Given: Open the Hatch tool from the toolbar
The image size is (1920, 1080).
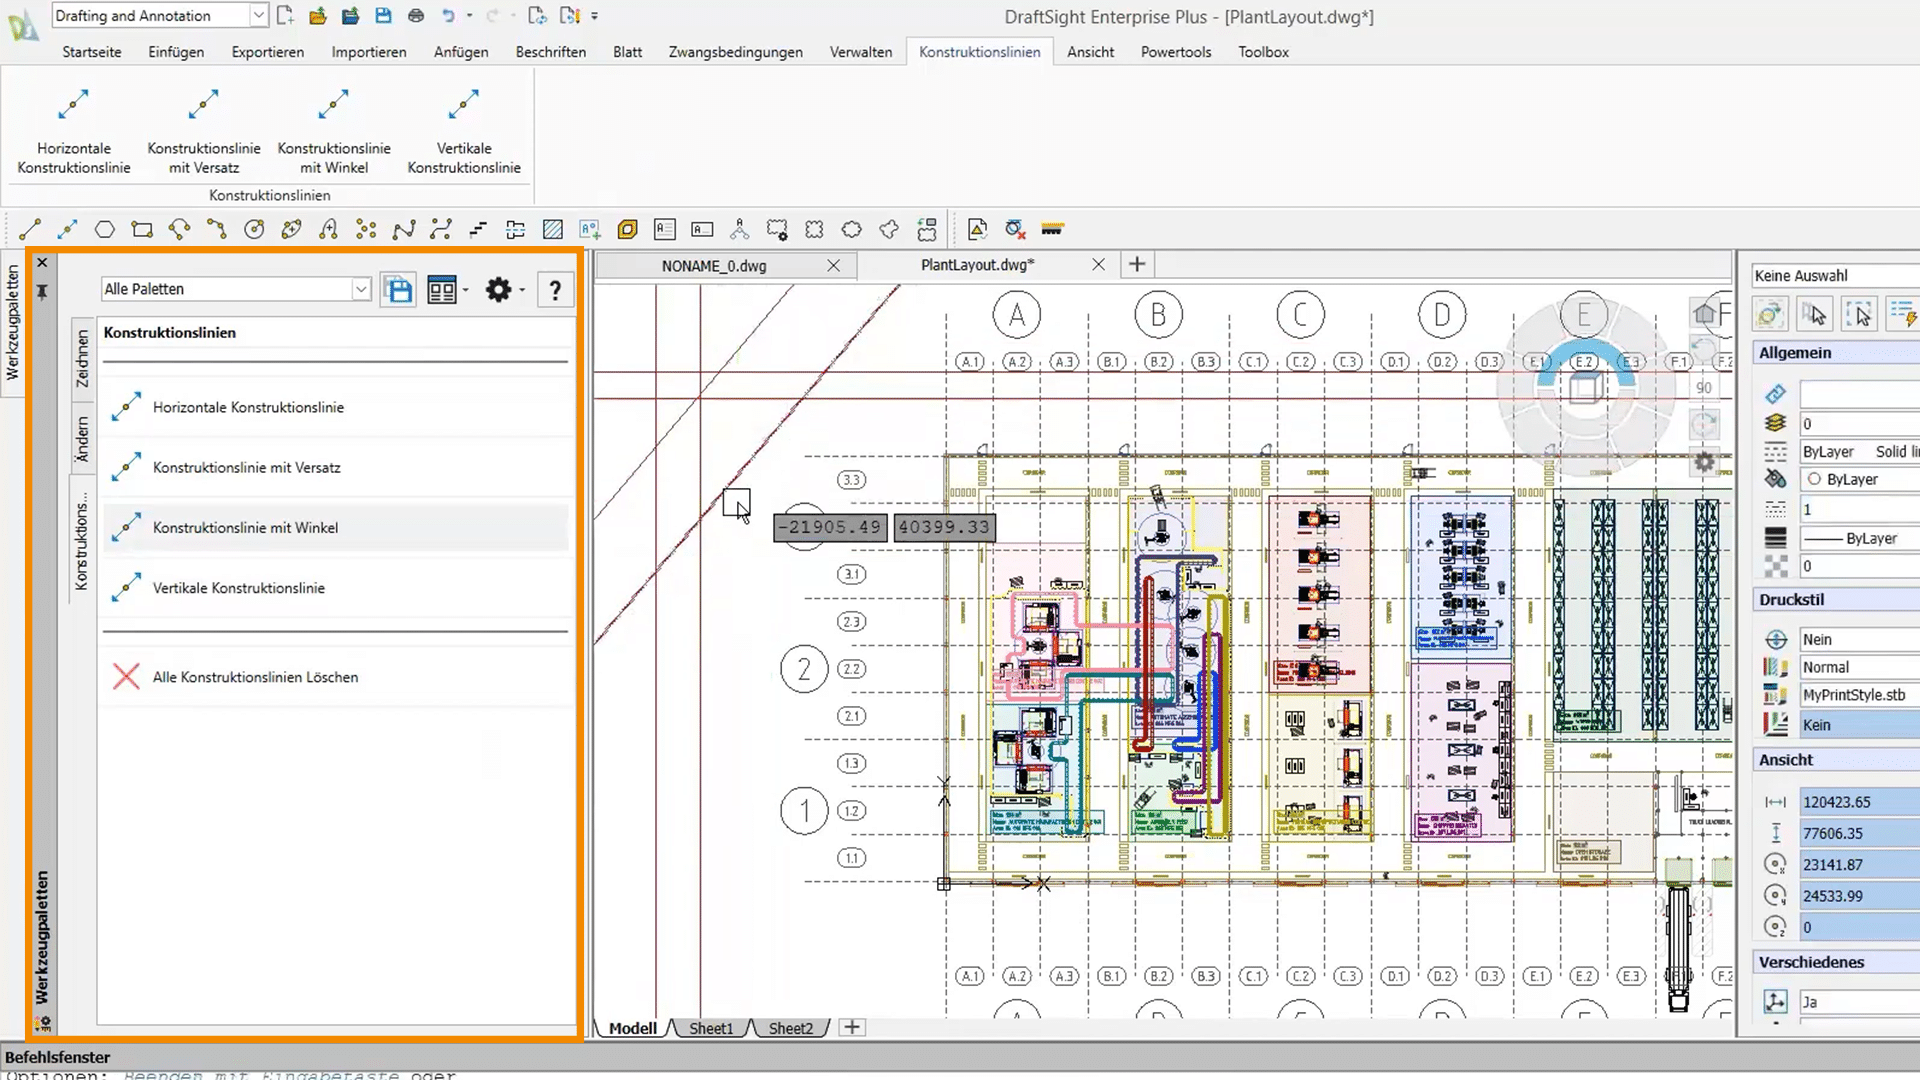Looking at the screenshot, I should click(552, 229).
